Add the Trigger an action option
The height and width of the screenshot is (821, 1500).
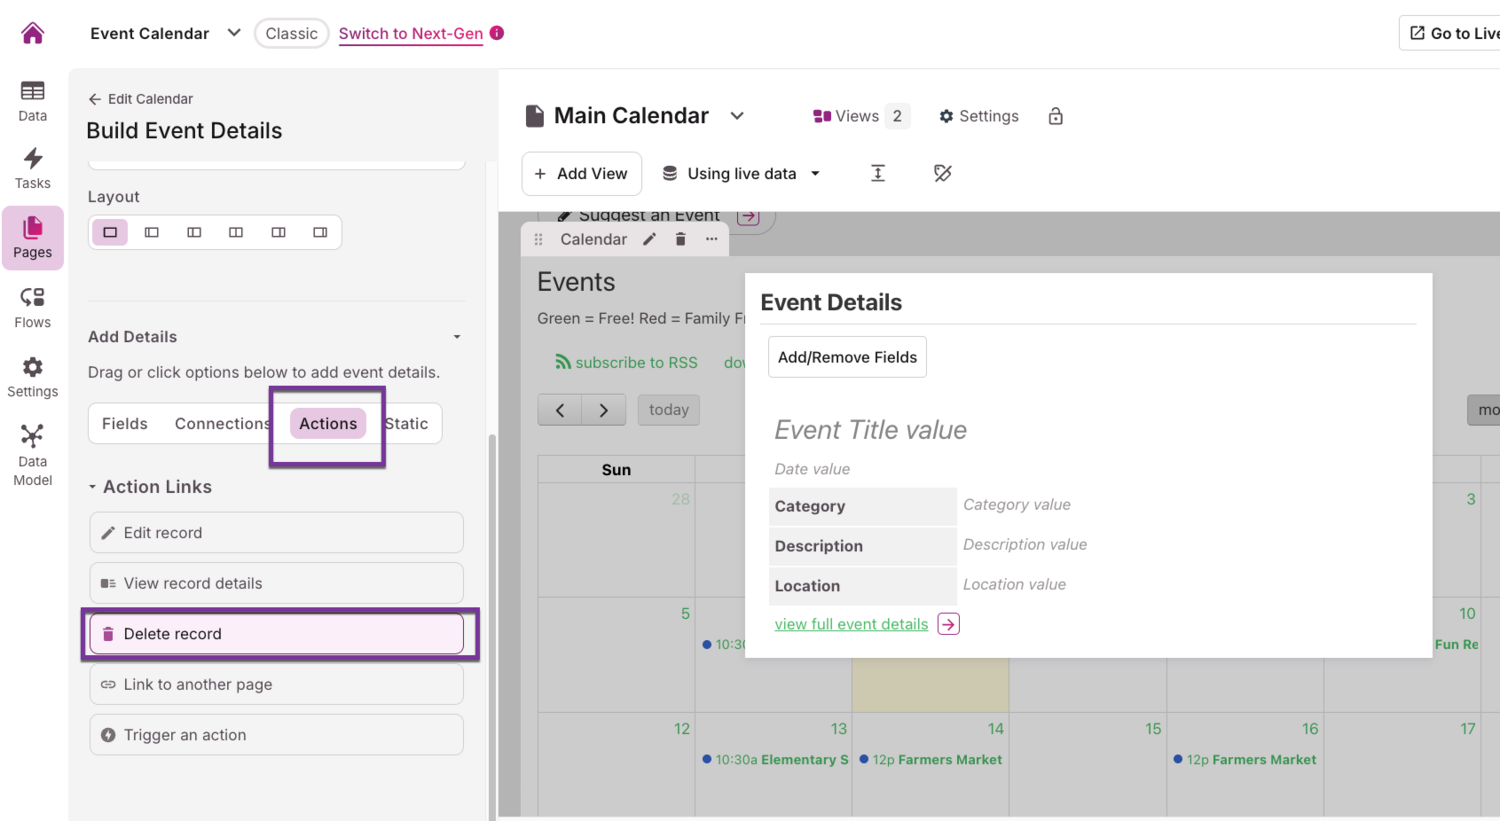click(276, 735)
